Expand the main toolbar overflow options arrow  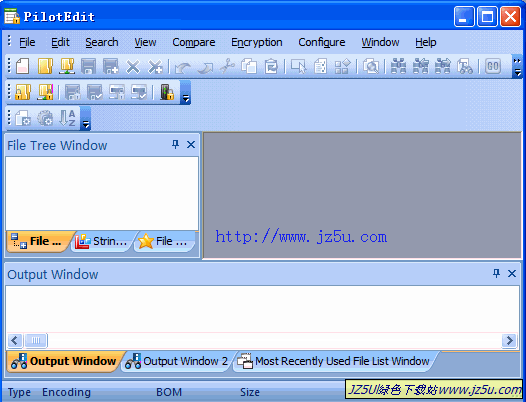(517, 66)
